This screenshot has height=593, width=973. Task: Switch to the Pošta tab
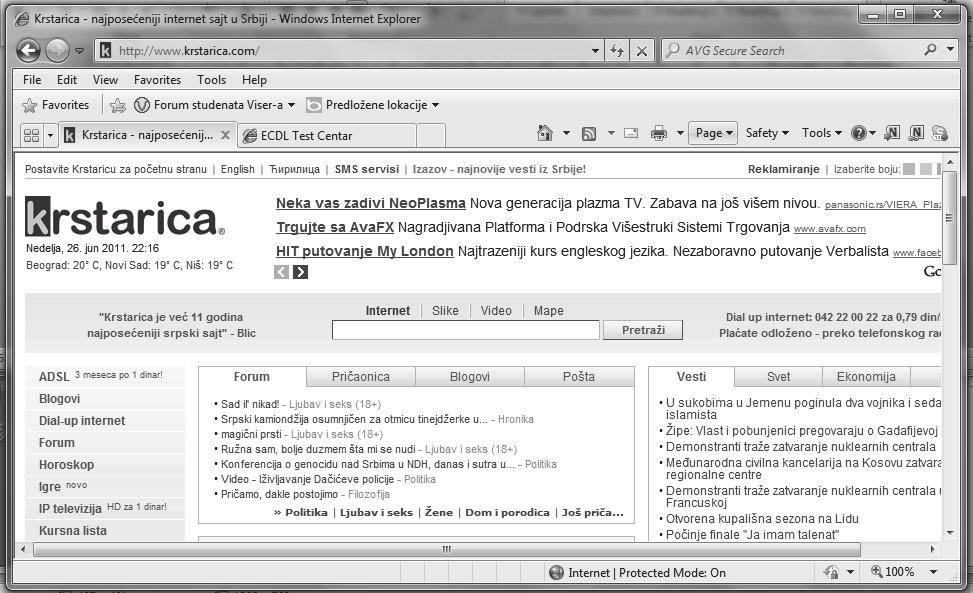(x=579, y=377)
